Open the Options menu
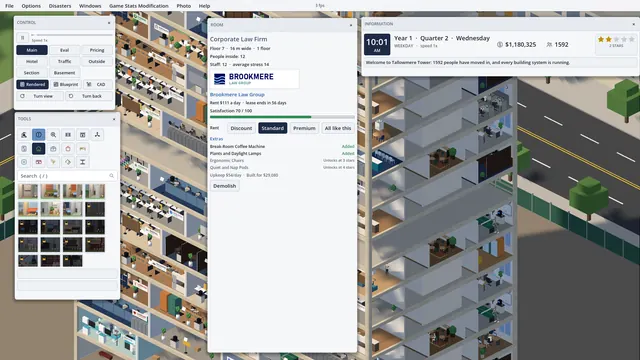Screen dimensions: 640x360 [31, 6]
